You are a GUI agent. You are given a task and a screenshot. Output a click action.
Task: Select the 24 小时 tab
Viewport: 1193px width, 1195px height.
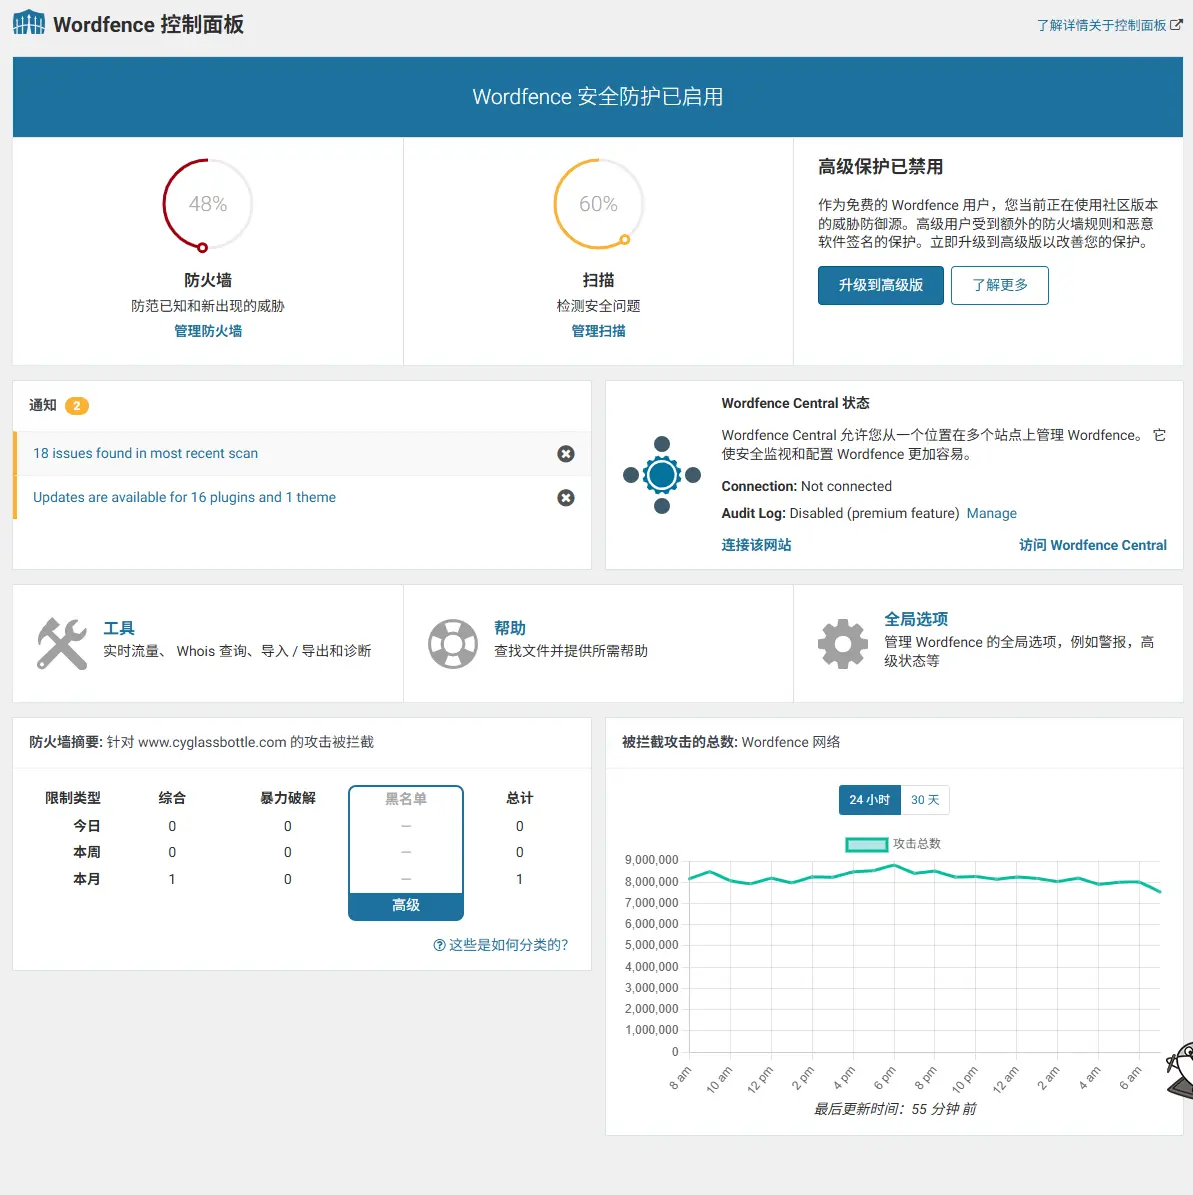869,799
